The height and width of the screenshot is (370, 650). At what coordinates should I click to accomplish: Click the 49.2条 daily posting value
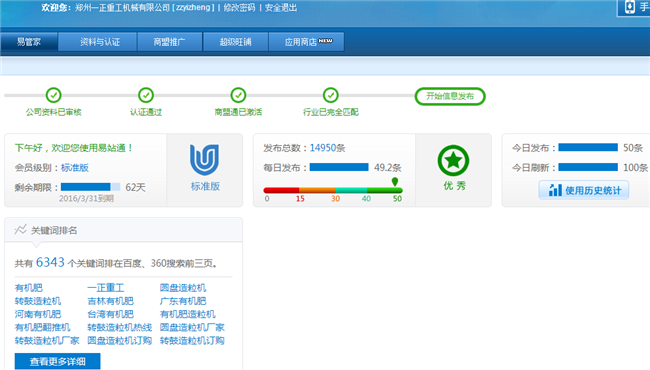click(x=388, y=167)
